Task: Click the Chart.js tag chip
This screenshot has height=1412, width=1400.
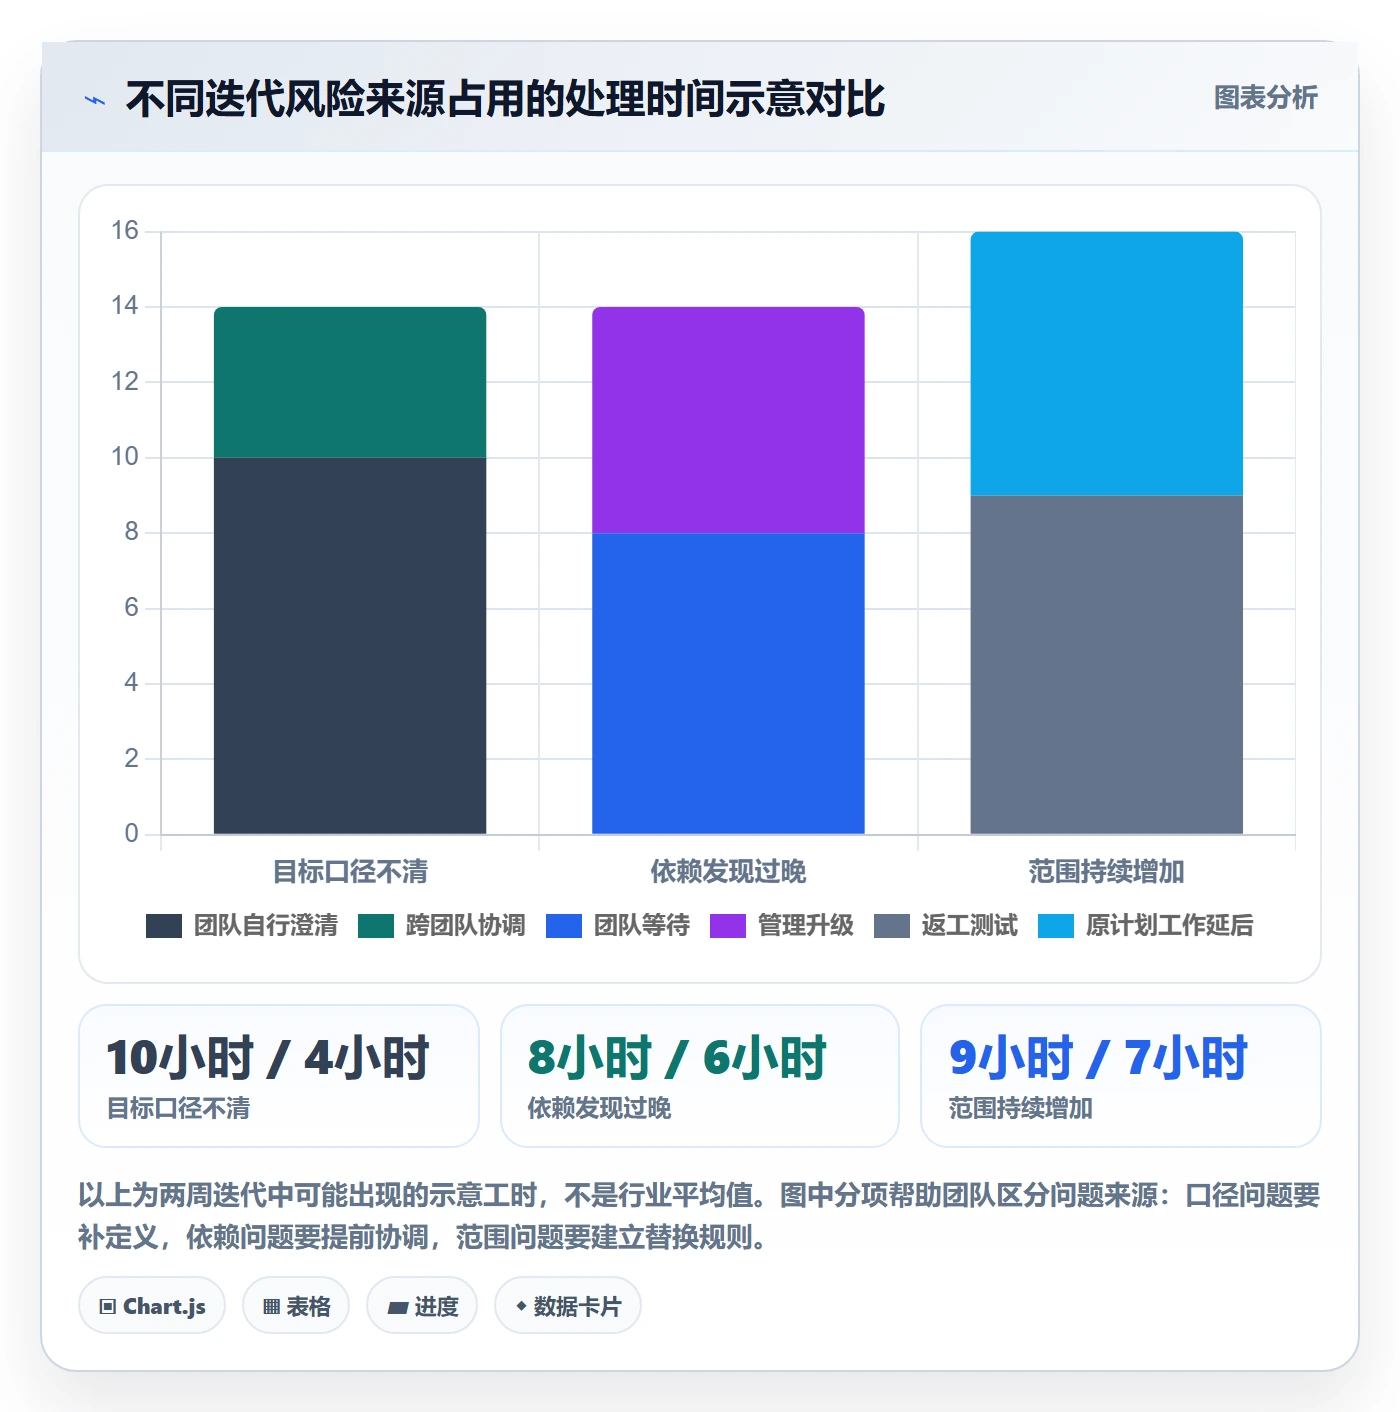Action: 152,1306
